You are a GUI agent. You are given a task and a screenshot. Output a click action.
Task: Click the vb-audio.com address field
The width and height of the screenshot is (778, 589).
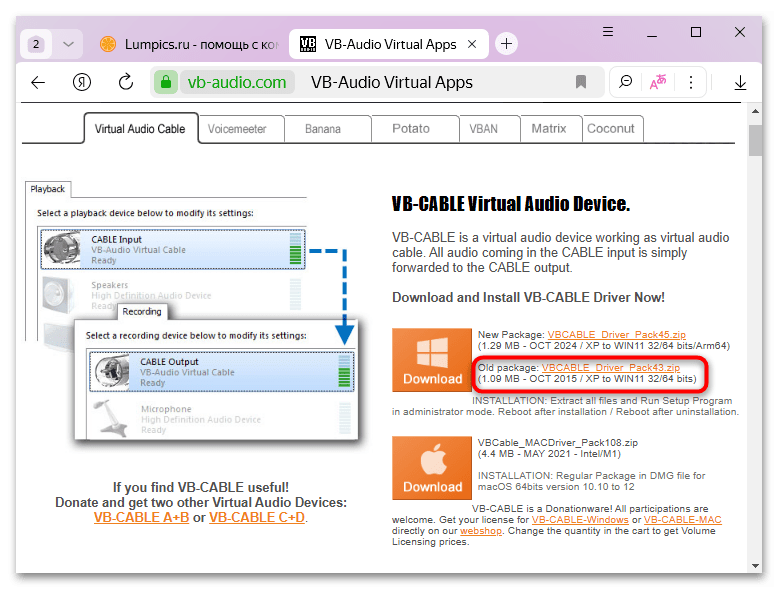237,82
